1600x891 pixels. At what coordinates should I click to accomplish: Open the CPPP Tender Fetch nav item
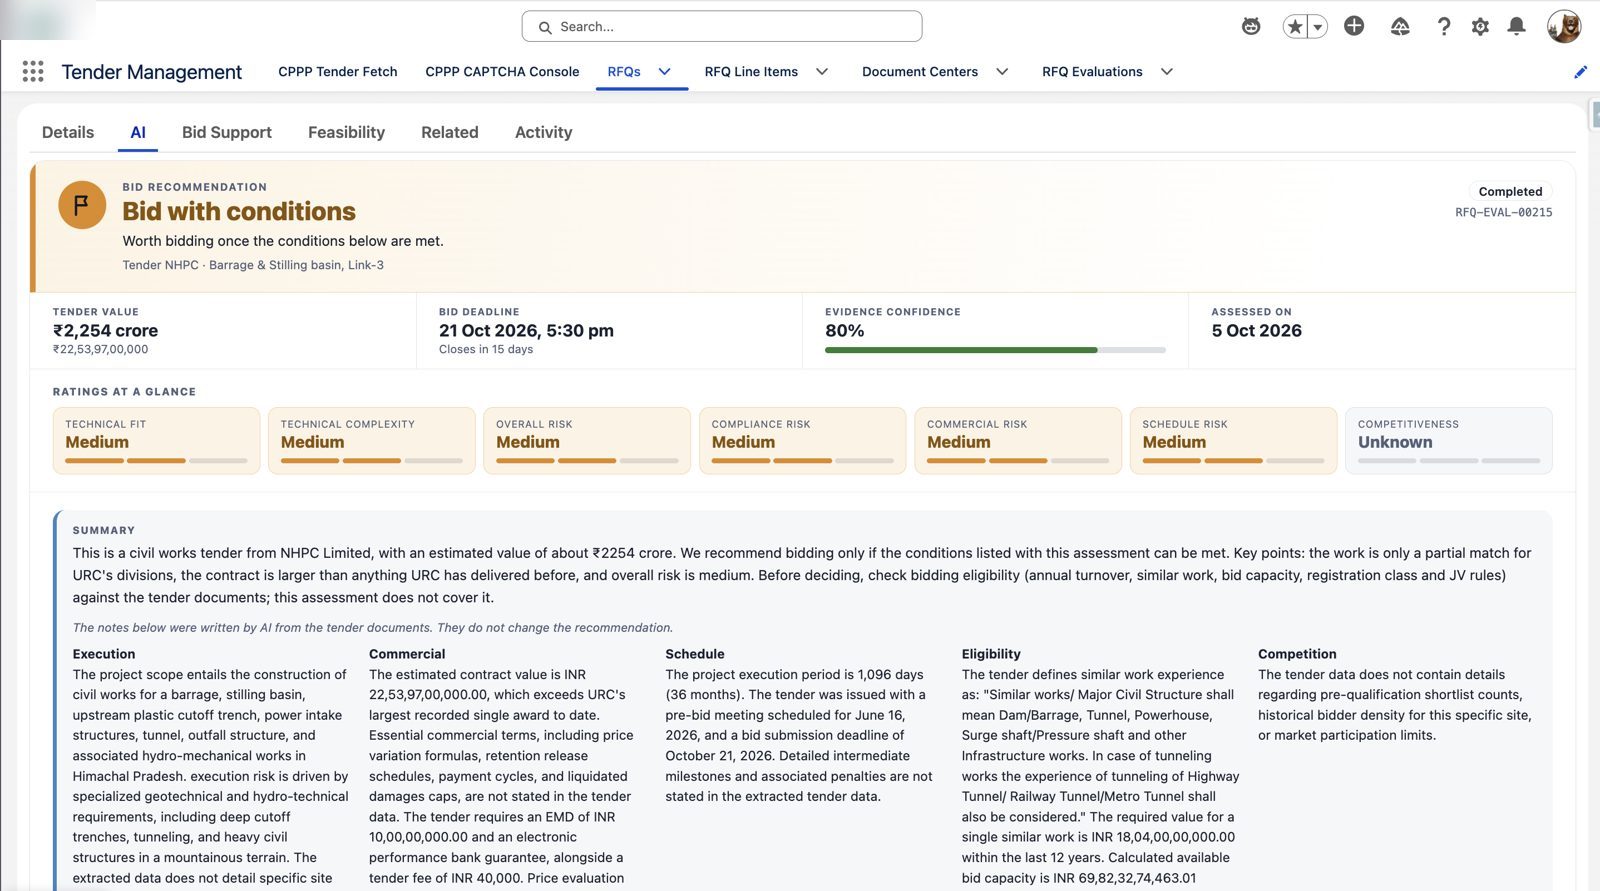coord(338,71)
